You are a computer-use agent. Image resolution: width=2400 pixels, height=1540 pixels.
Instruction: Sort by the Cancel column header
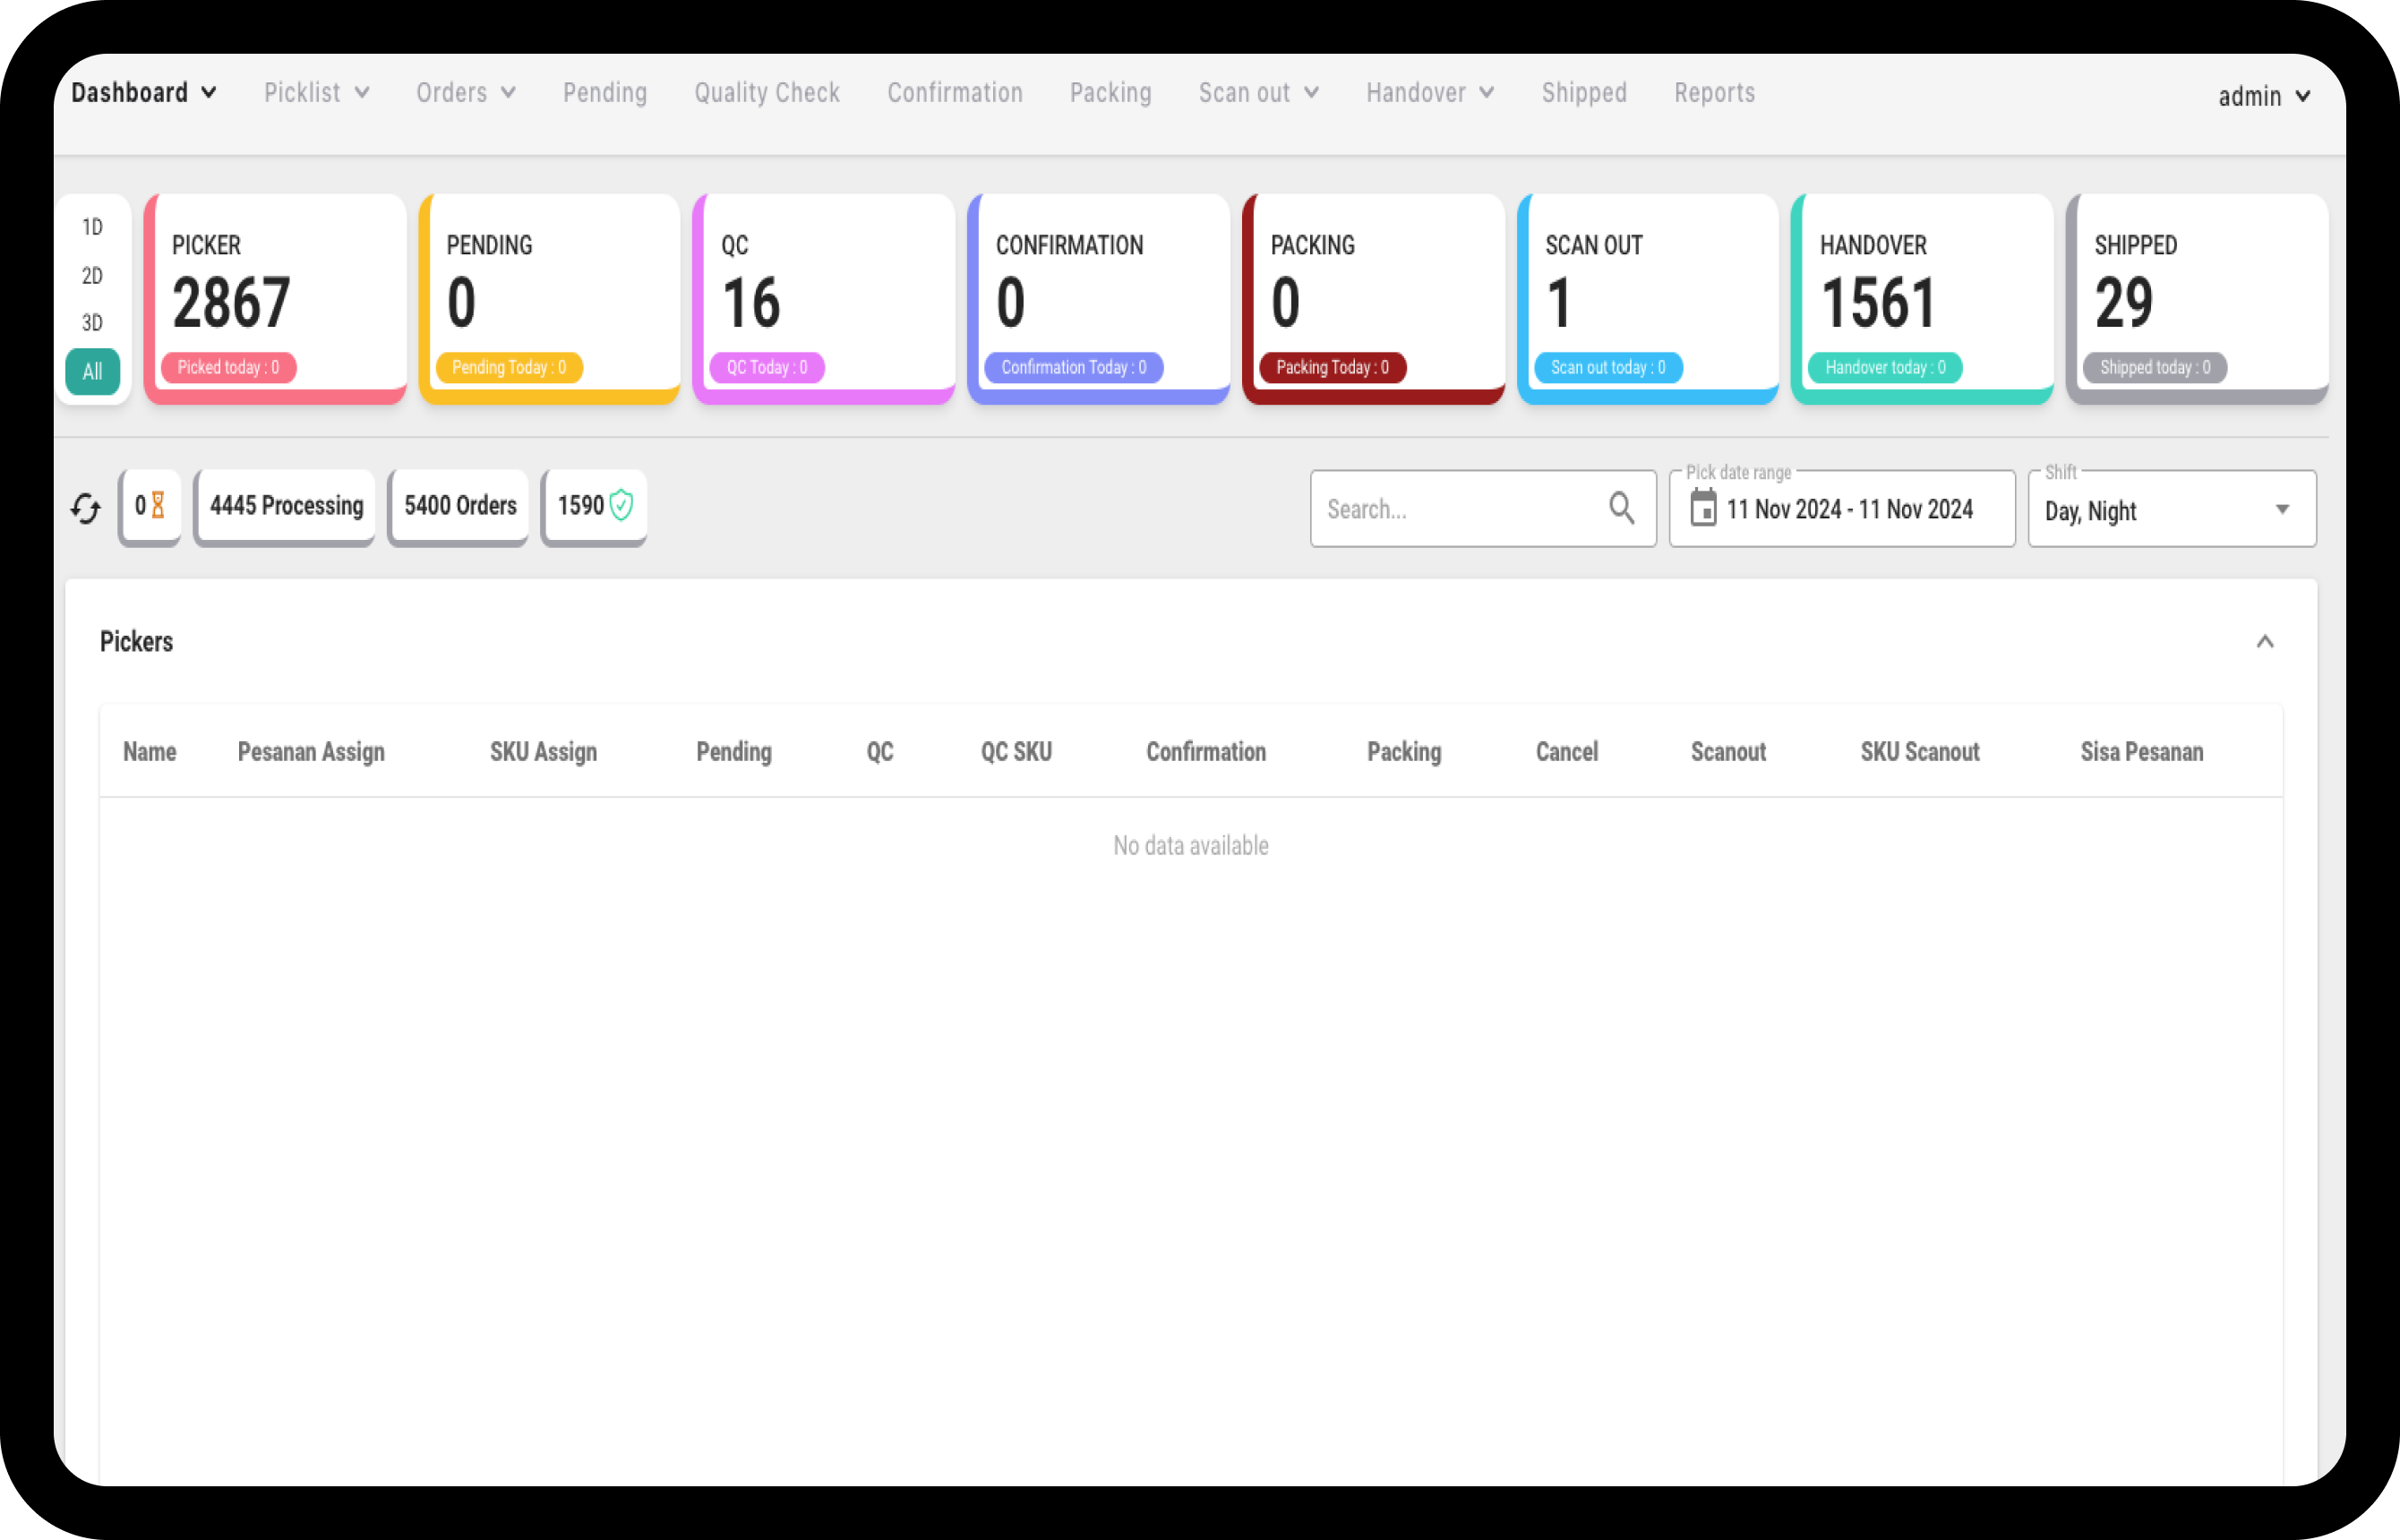[x=1567, y=752]
